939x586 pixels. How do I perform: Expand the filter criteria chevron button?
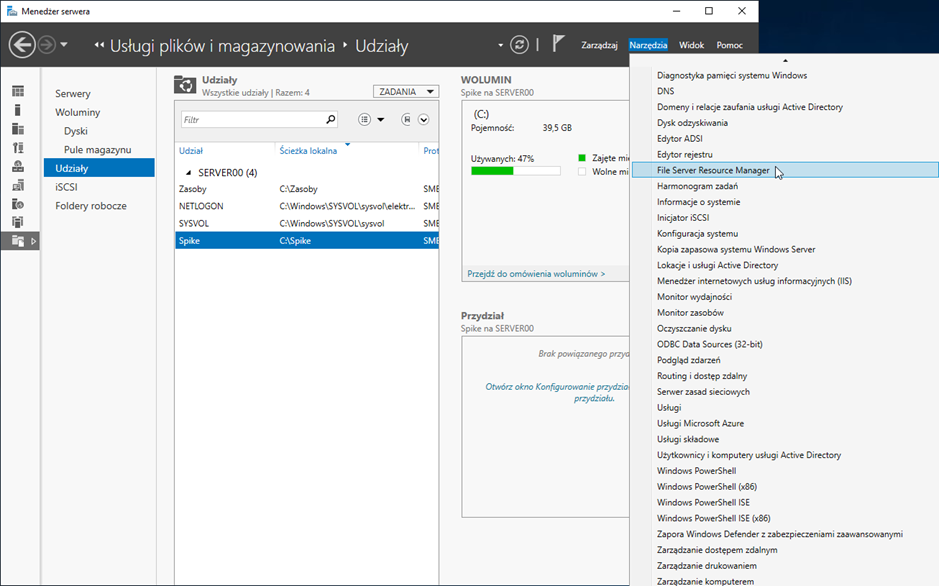point(424,119)
